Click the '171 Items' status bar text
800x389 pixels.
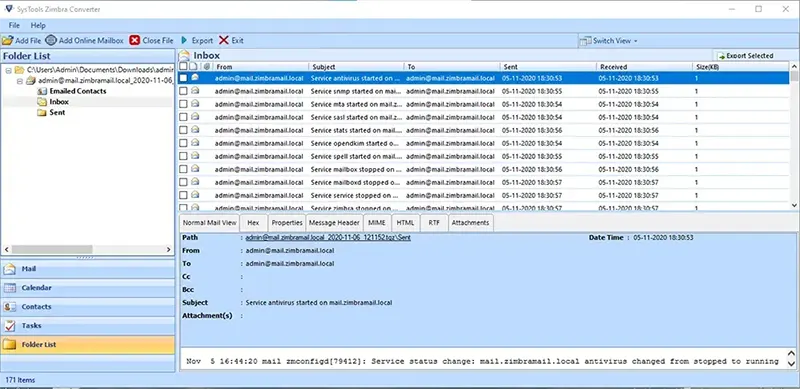coord(19,380)
